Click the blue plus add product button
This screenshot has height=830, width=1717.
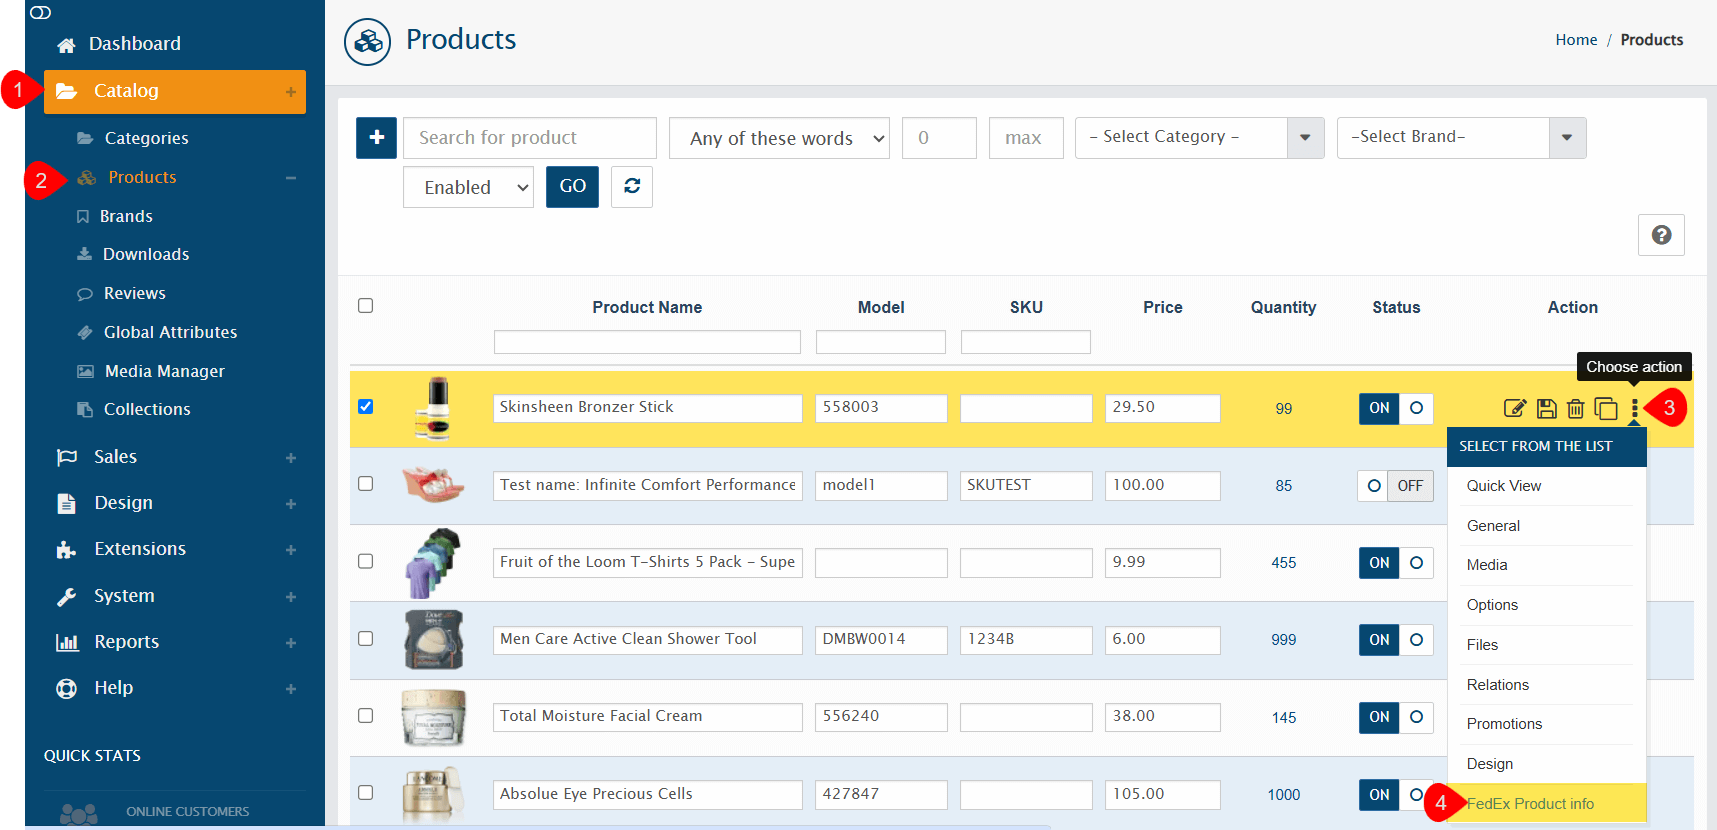376,138
